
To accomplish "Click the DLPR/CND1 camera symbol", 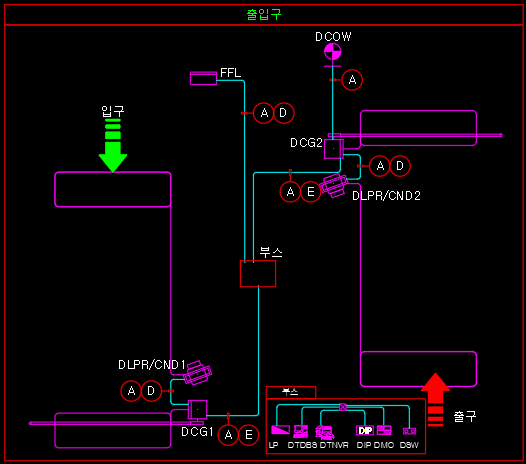I will coord(197,372).
